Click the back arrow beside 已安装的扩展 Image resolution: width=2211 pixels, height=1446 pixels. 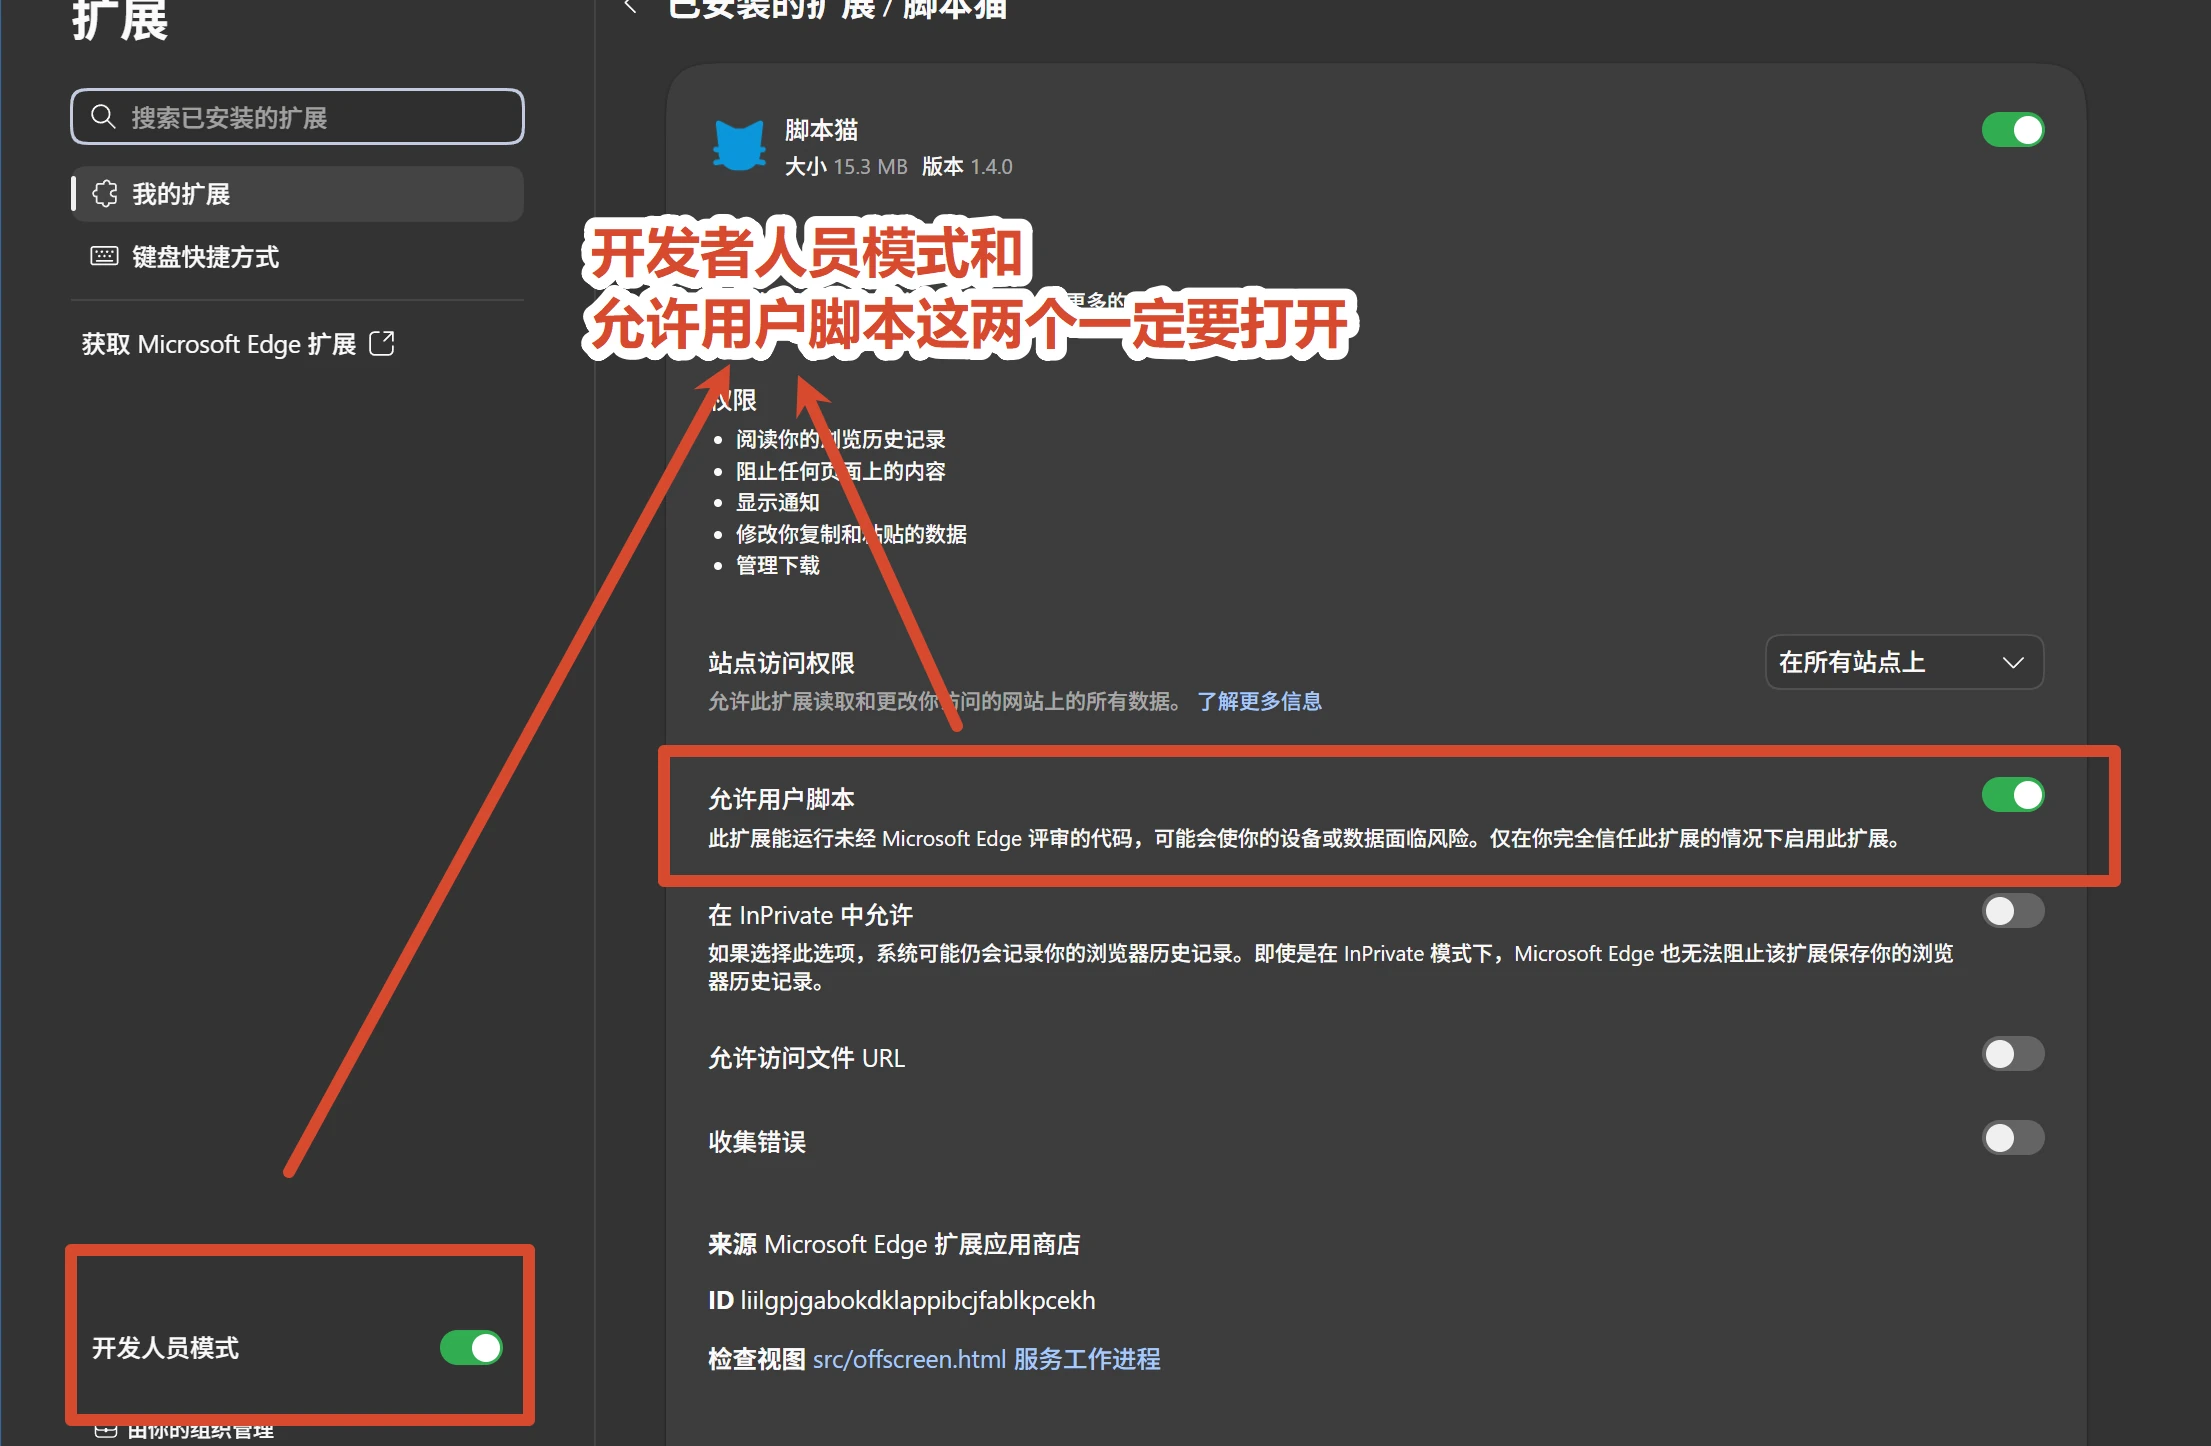pyautogui.click(x=630, y=8)
